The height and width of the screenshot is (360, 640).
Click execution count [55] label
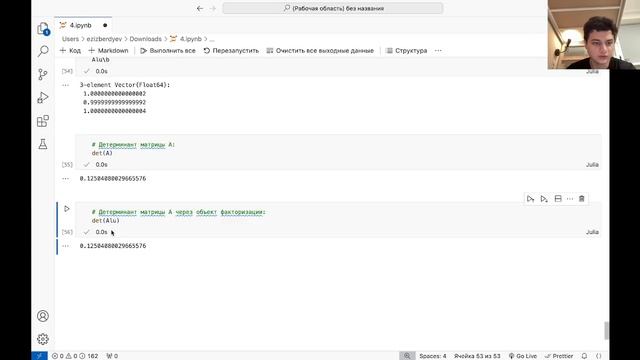(67, 165)
